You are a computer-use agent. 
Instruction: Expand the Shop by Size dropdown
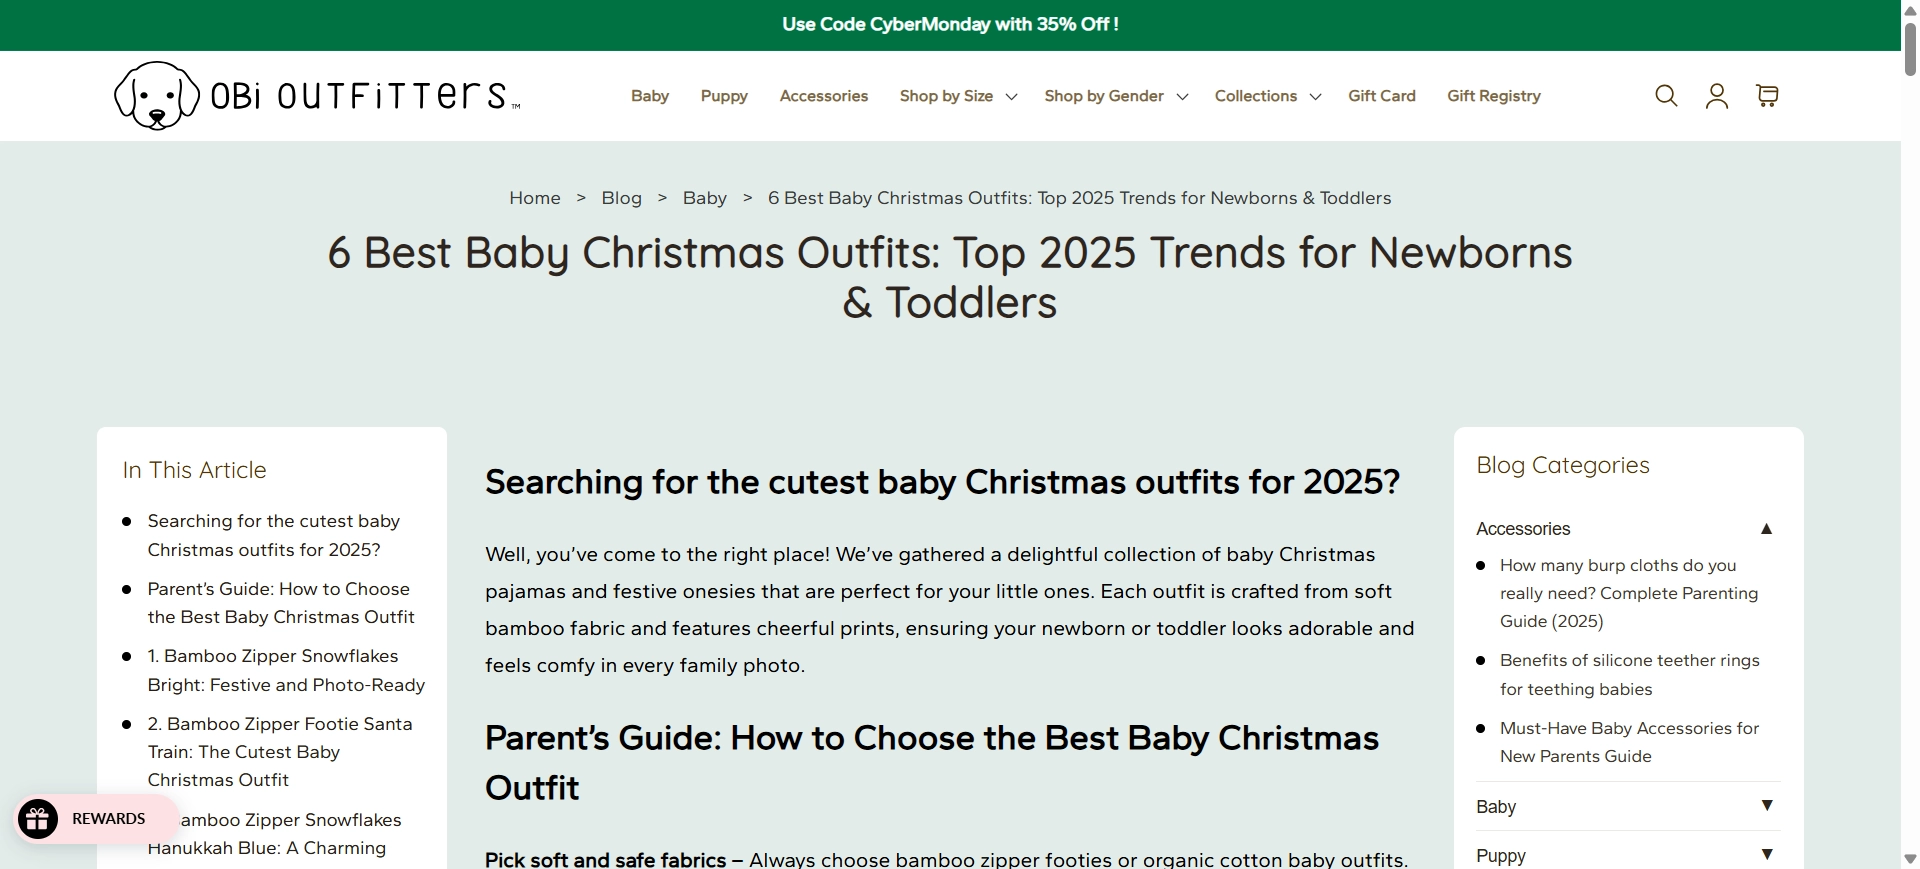click(x=957, y=96)
